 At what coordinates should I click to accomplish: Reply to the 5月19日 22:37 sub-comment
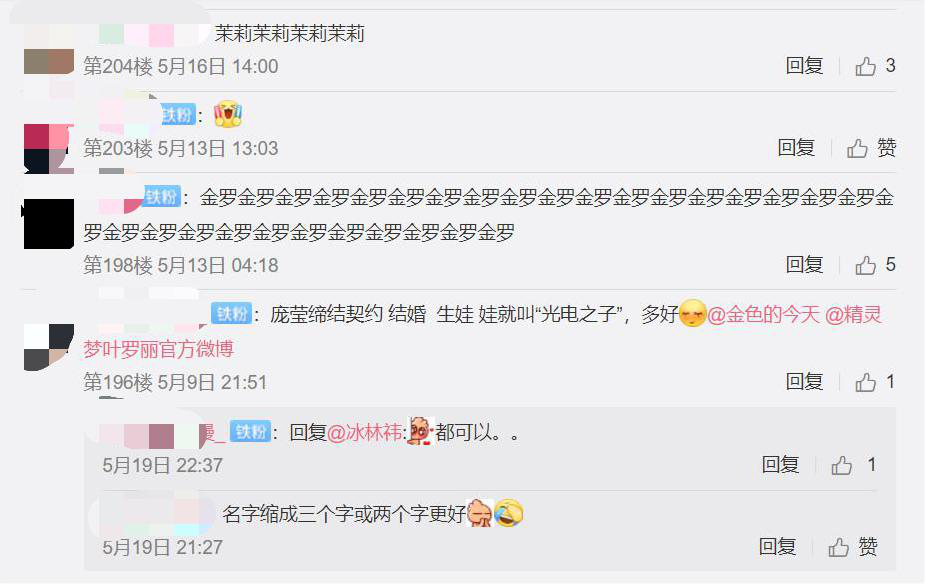(x=780, y=465)
